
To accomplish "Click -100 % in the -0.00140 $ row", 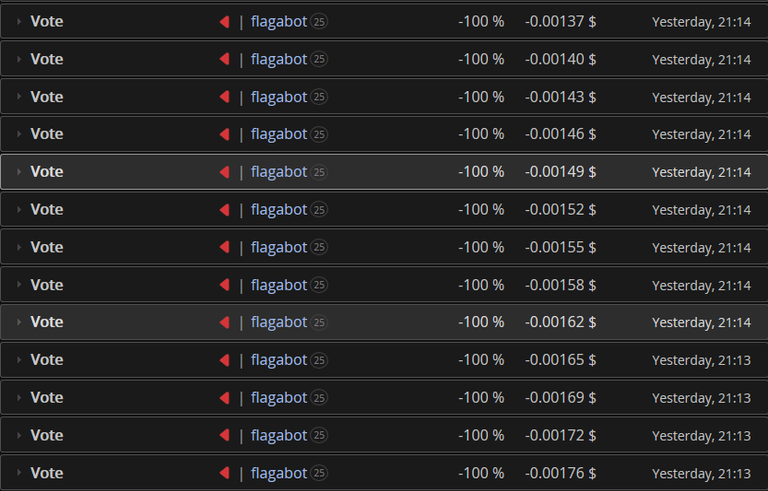I will pos(481,59).
